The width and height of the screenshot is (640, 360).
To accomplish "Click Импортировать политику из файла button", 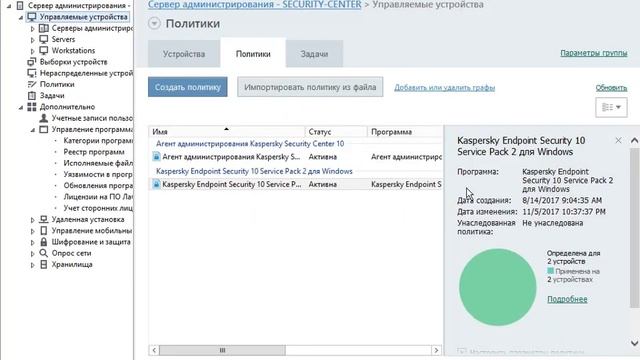I will click(x=310, y=87).
